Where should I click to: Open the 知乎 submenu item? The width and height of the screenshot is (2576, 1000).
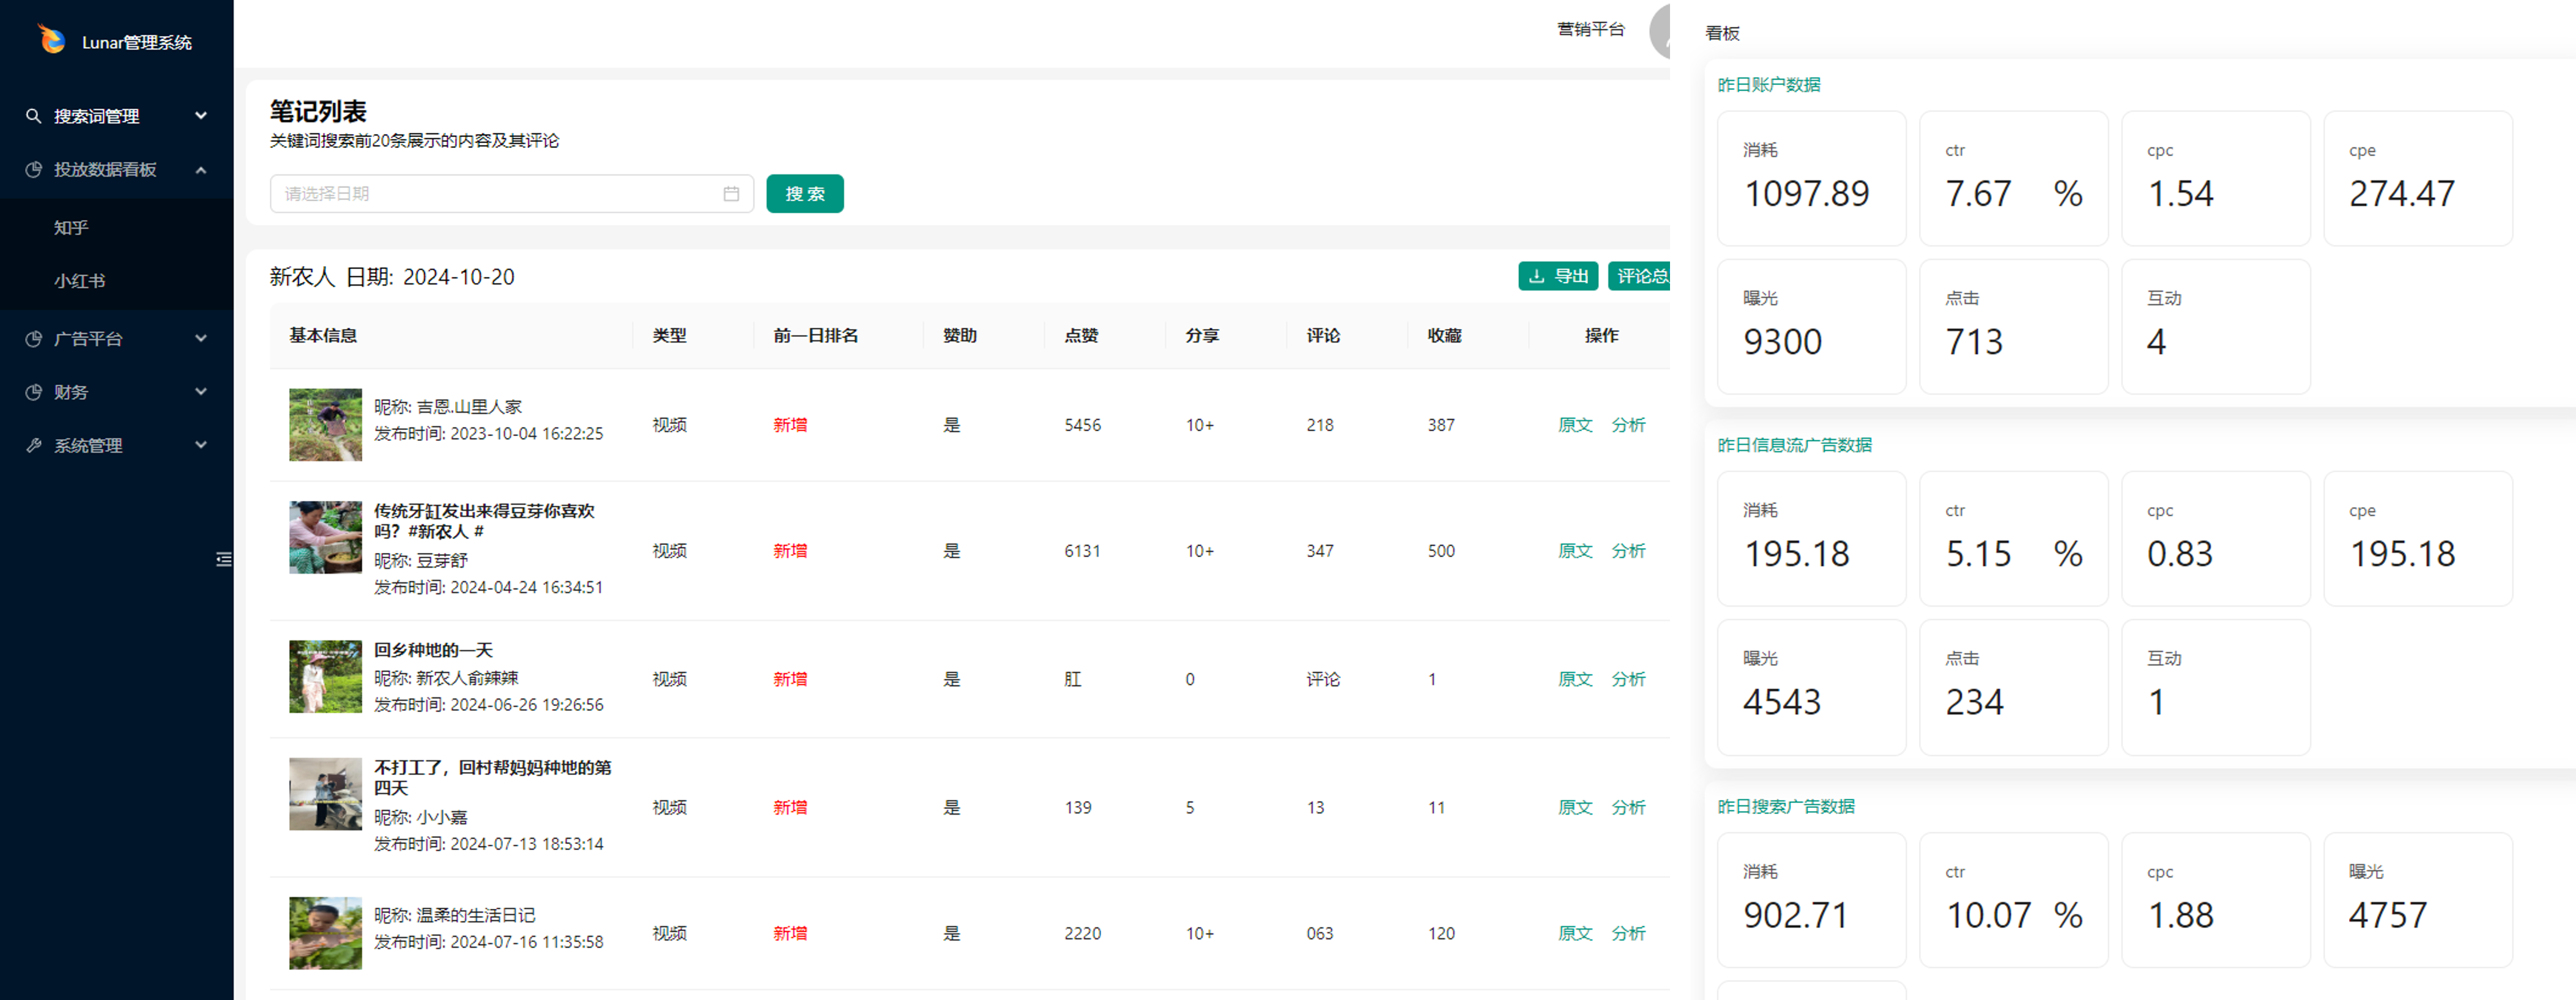[71, 228]
